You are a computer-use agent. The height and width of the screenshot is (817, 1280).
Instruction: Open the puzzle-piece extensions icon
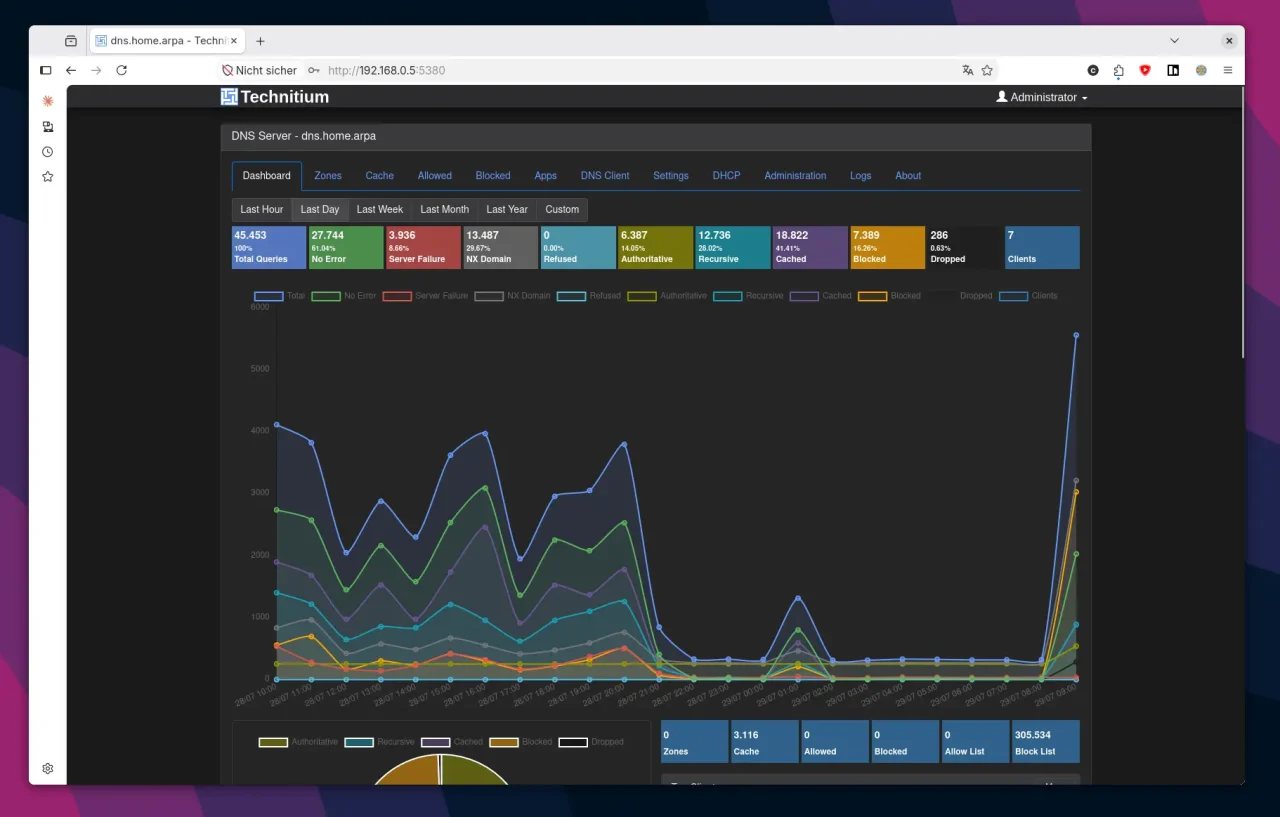pyautogui.click(x=1118, y=70)
